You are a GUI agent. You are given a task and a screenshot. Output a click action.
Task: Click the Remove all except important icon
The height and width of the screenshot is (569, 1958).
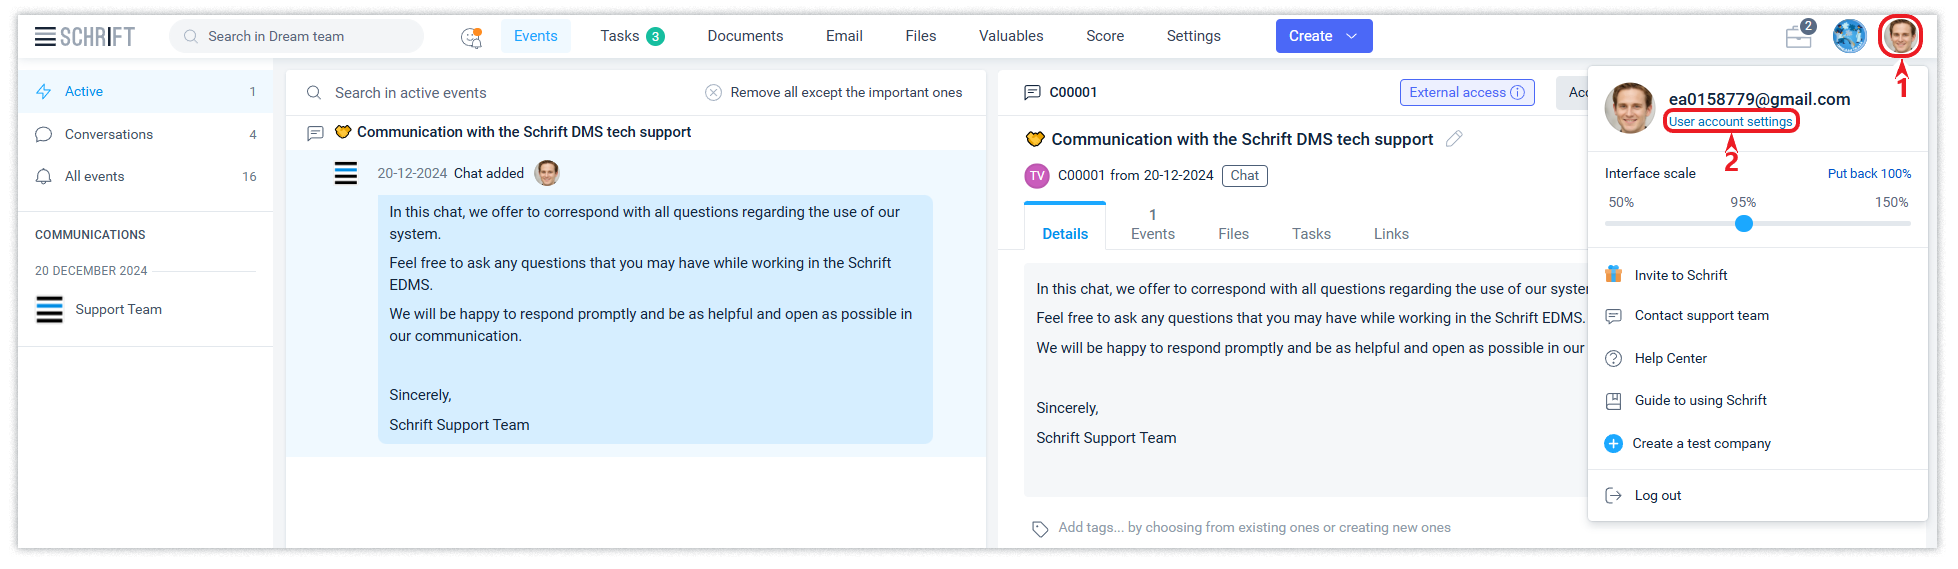[x=713, y=92]
